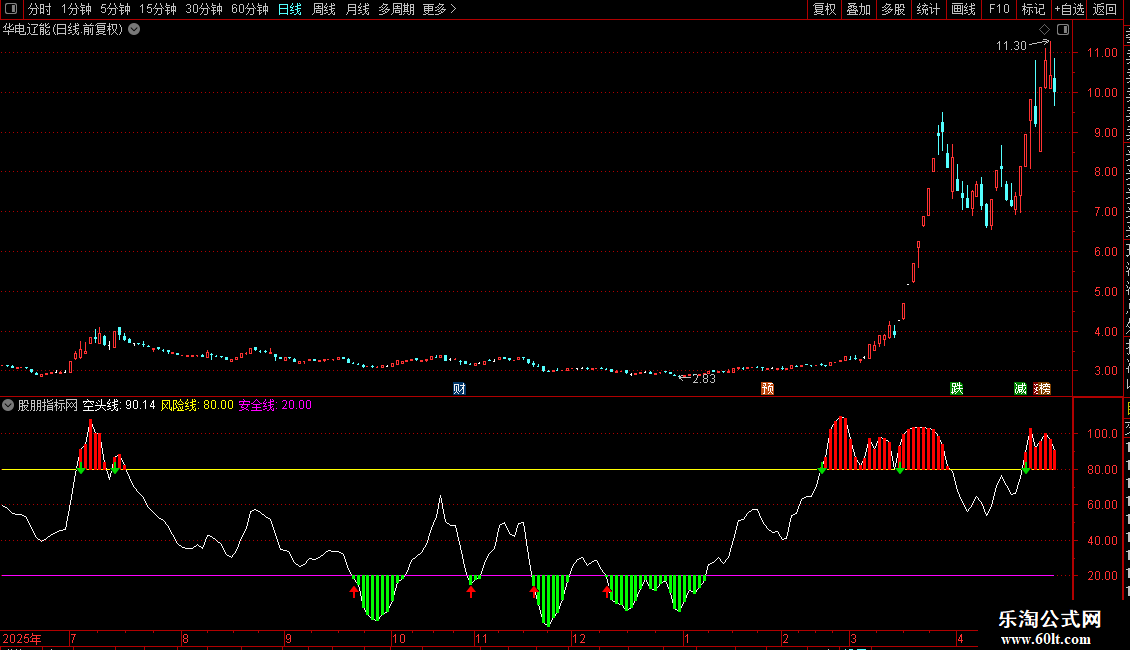Select the 30分钟 period tab
The image size is (1130, 650).
click(204, 9)
